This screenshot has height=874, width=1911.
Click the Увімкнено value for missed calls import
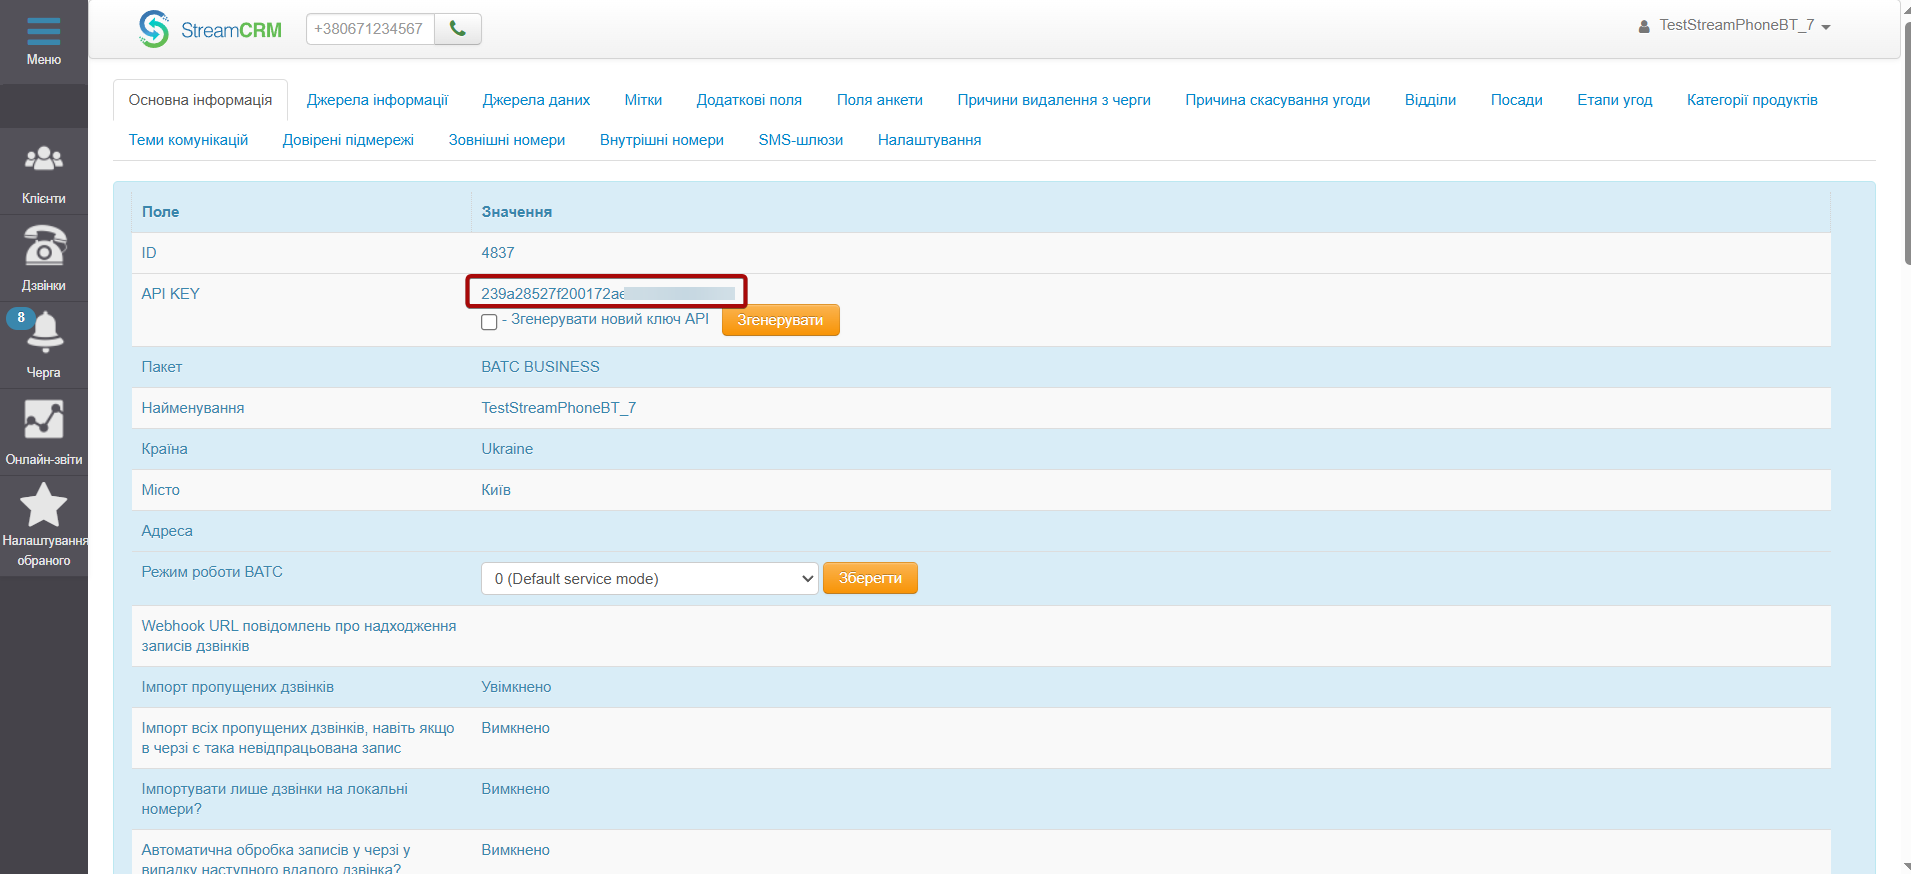(x=516, y=687)
